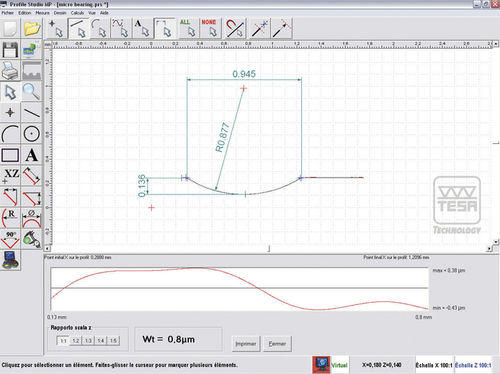The width and height of the screenshot is (500, 374).
Task: Choose the select-points cursor tool
Action: tap(56, 28)
